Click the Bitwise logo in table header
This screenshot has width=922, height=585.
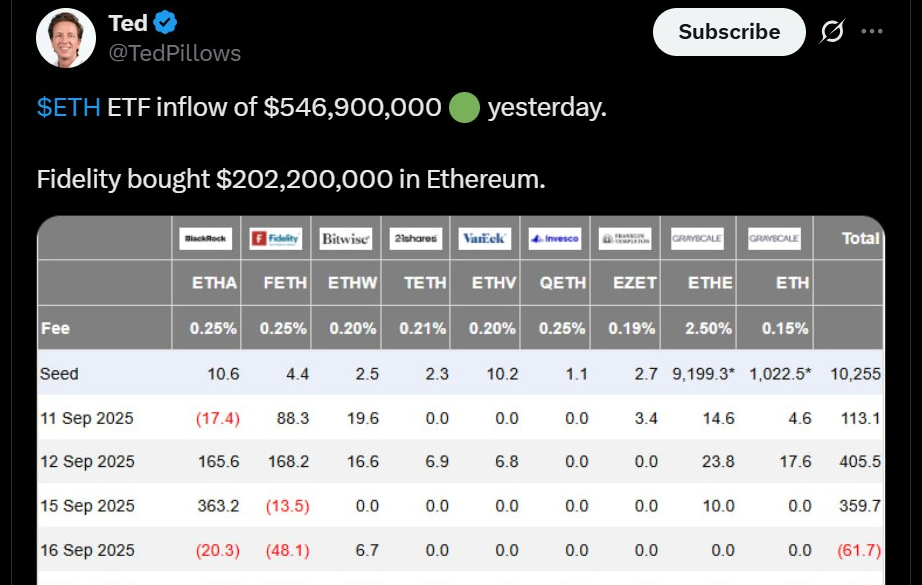click(345, 239)
